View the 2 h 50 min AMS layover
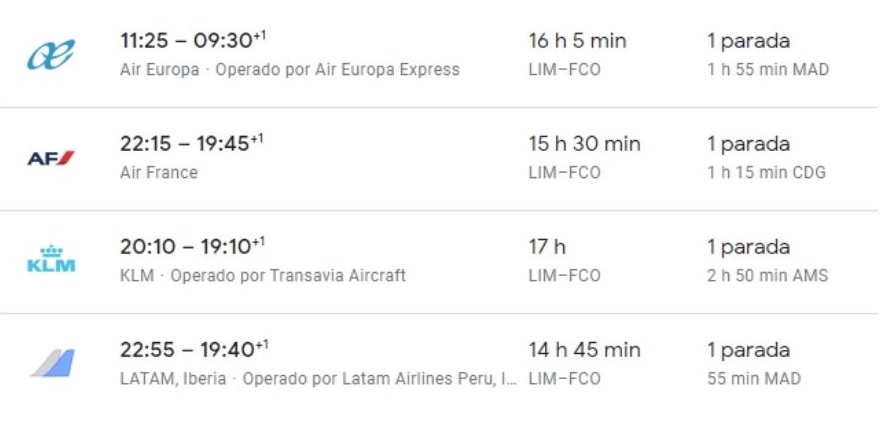This screenshot has width=886, height=433. 767,275
